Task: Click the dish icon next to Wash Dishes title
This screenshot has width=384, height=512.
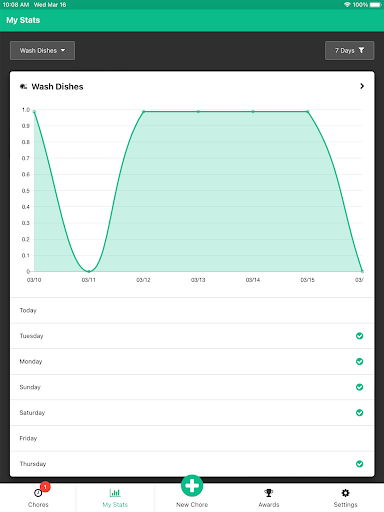Action: 23,87
